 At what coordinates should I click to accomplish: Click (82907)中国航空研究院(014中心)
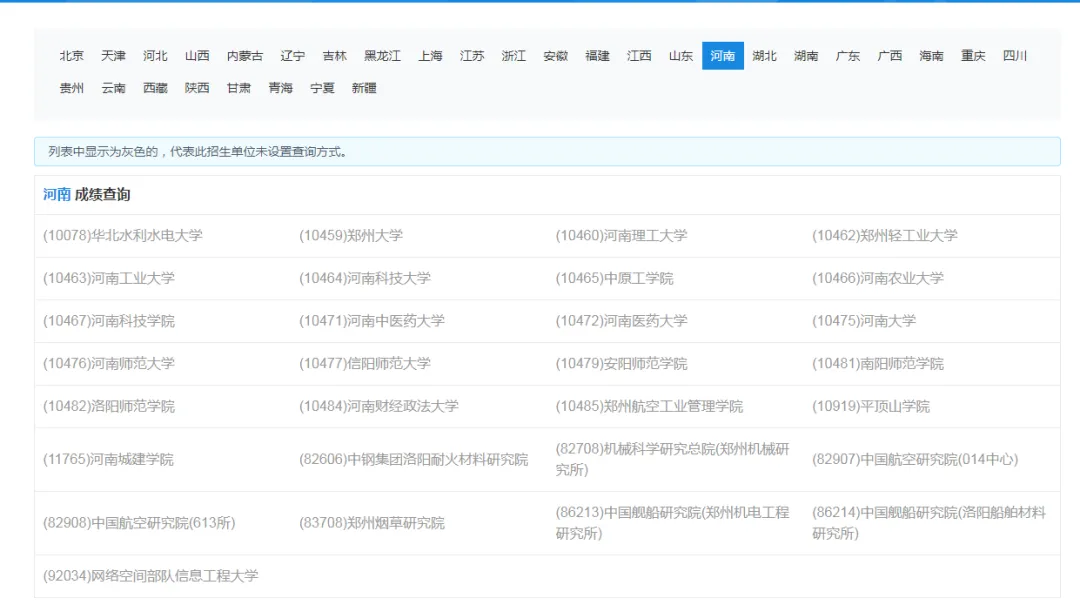coord(915,460)
